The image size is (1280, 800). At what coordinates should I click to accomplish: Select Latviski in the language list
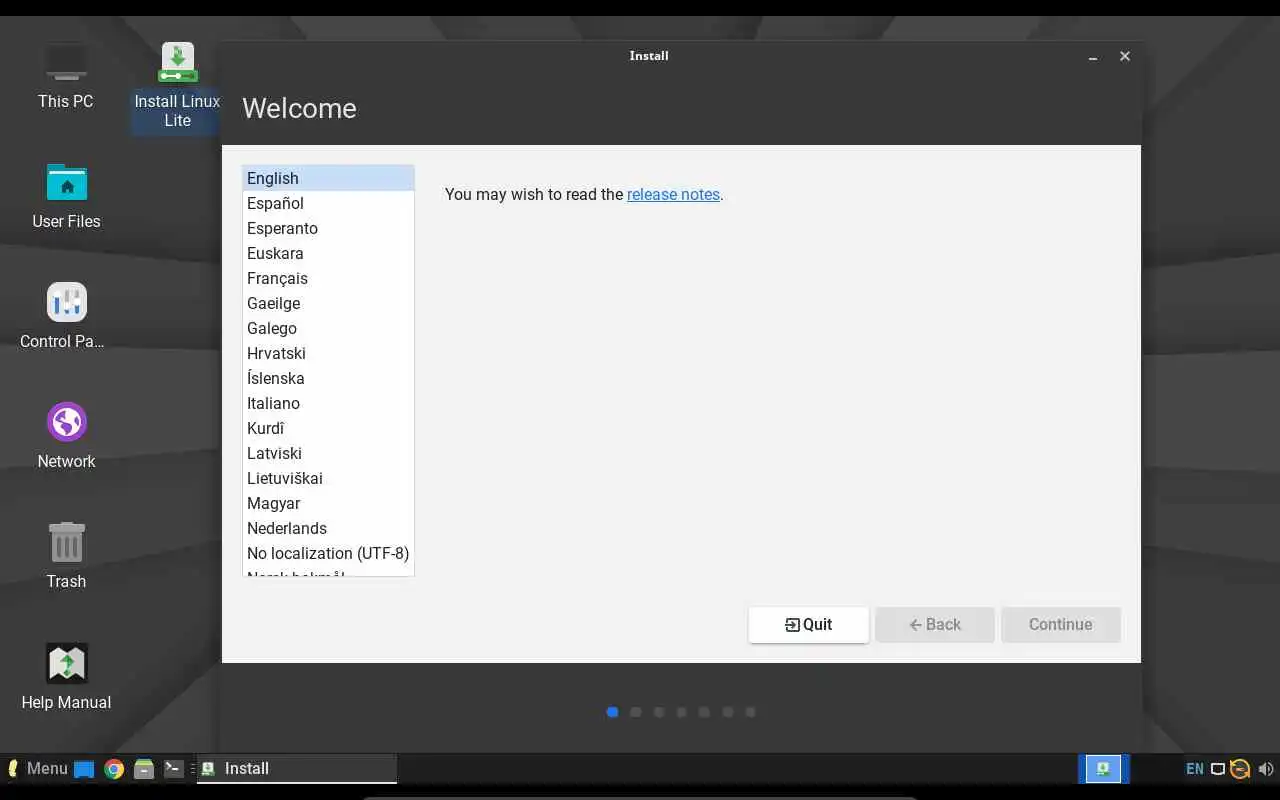pyautogui.click(x=328, y=453)
